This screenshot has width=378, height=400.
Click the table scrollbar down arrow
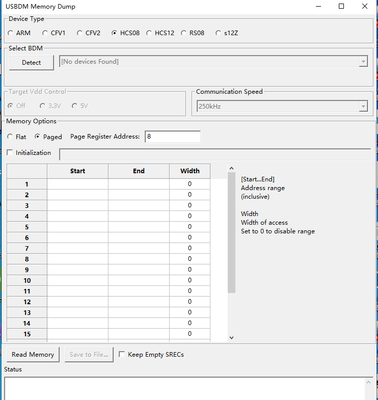click(x=232, y=337)
